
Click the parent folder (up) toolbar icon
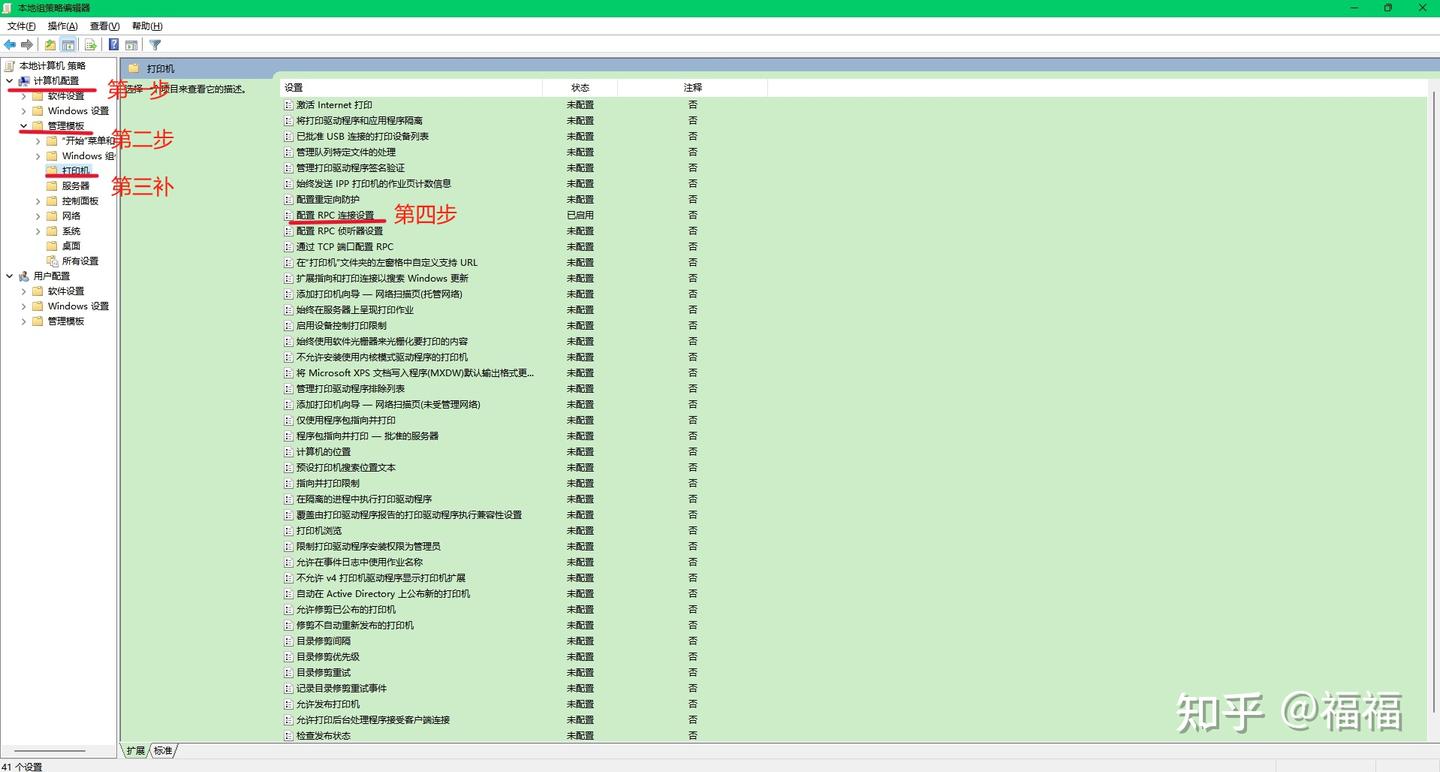tap(49, 44)
